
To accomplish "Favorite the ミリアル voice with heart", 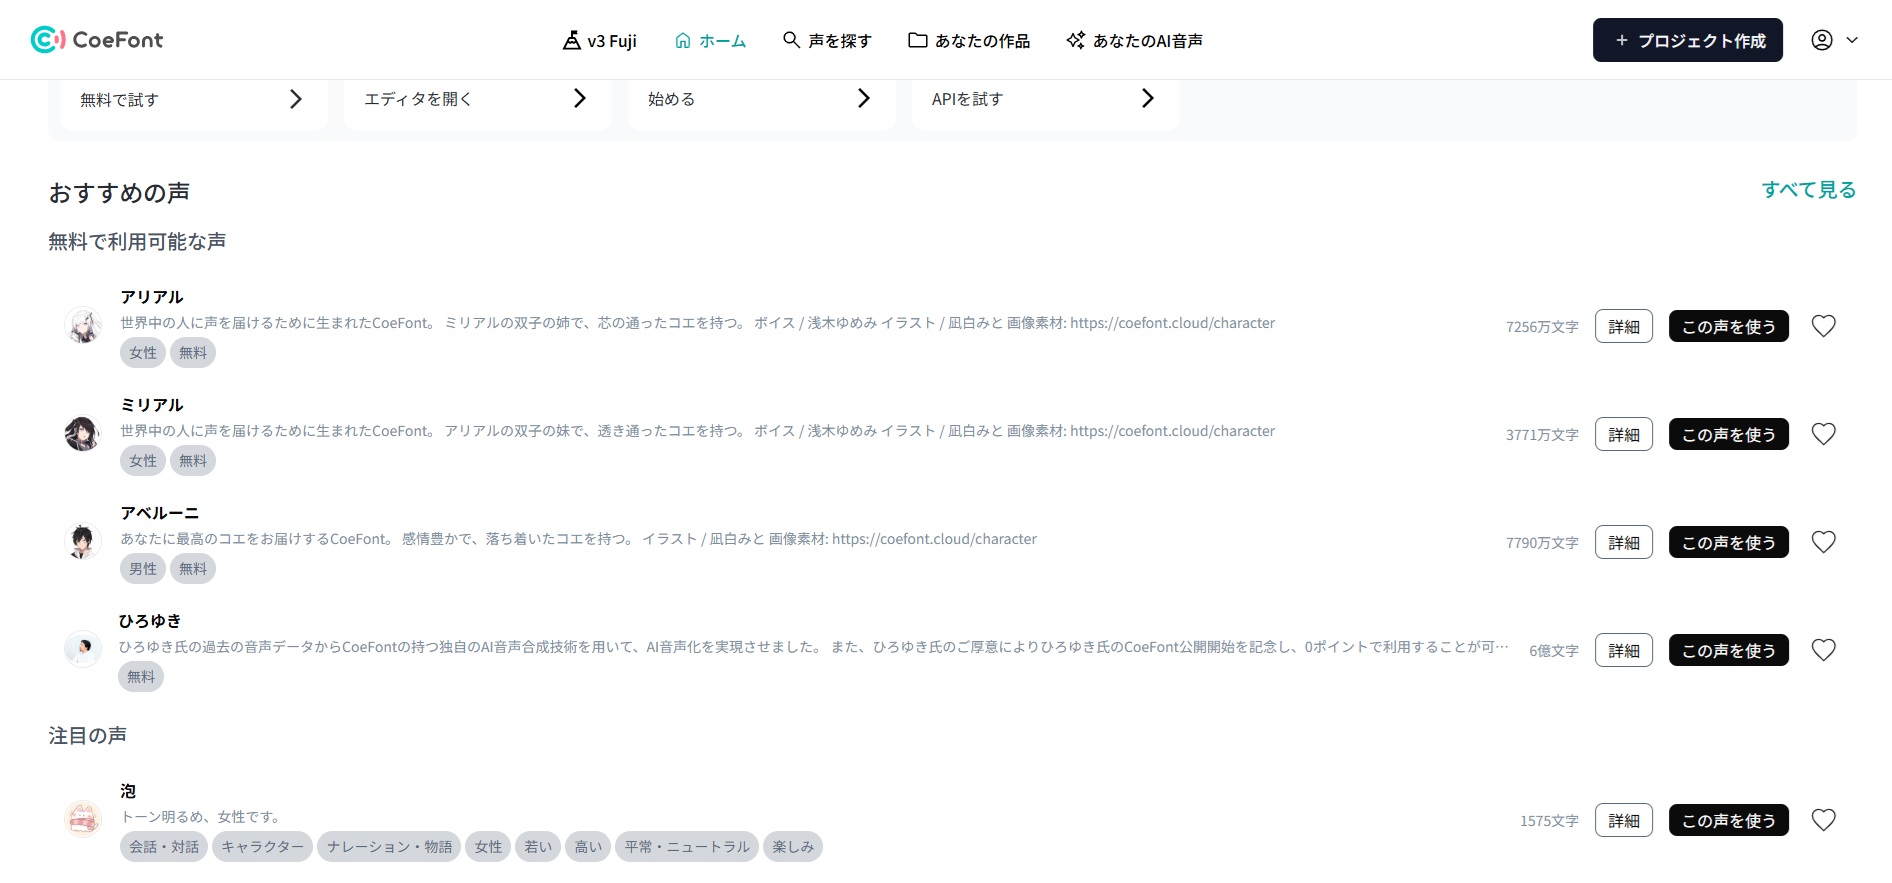I will (x=1823, y=434).
